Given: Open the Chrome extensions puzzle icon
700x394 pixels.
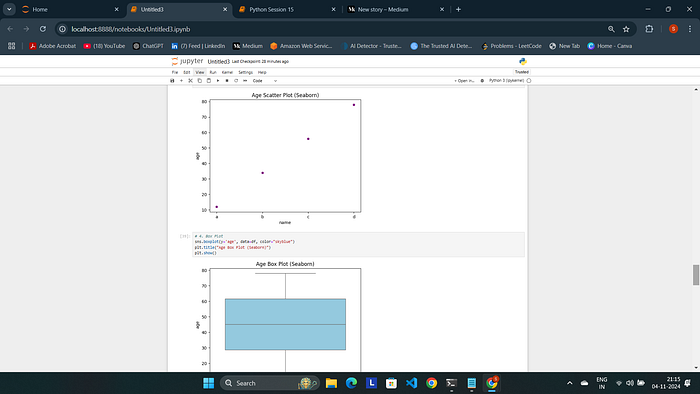Looking at the screenshot, I should pyautogui.click(x=649, y=29).
